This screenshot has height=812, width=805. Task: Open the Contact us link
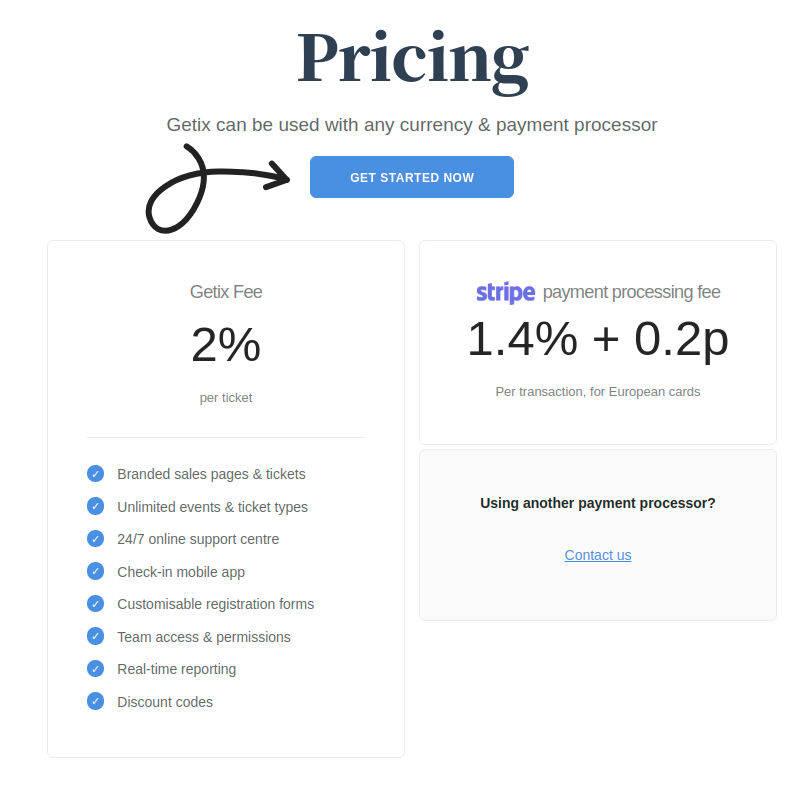click(597, 555)
